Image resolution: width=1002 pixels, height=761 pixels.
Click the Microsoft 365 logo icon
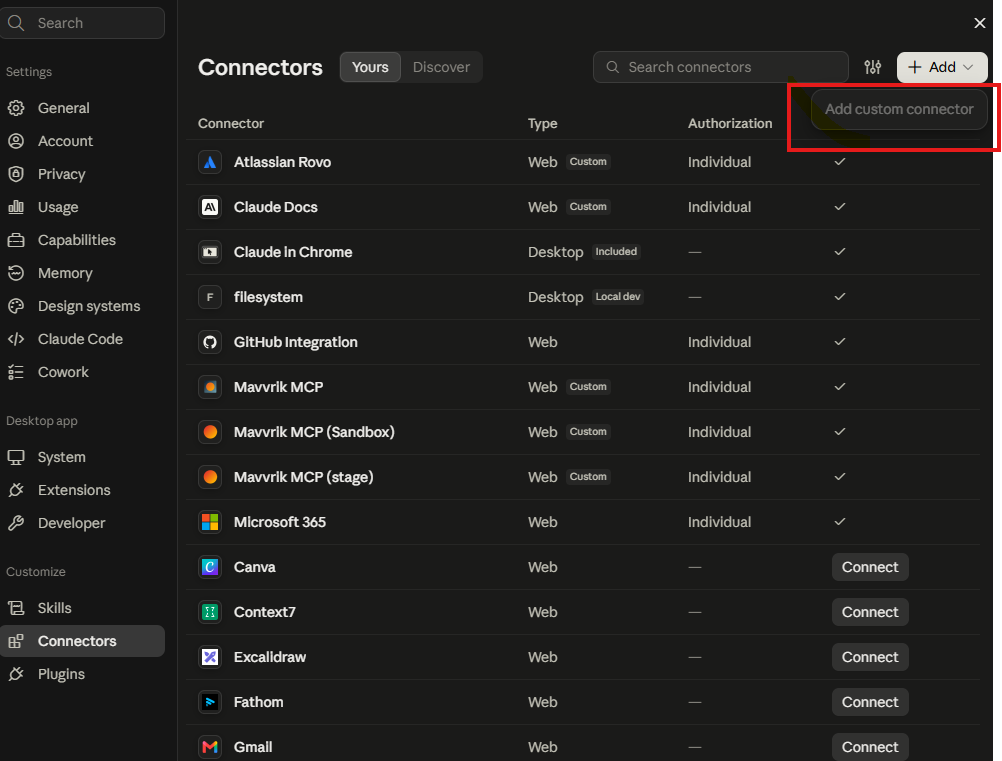click(x=210, y=522)
